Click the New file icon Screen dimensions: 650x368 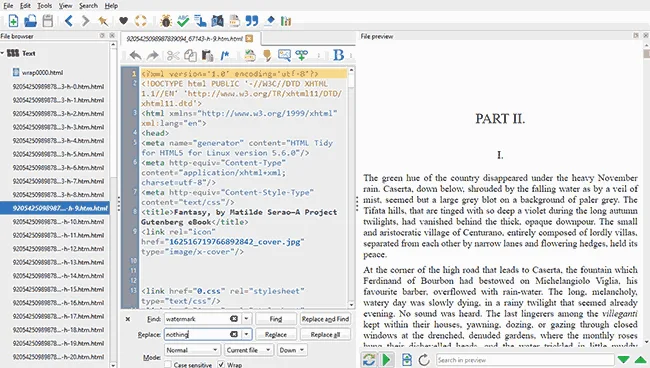pos(13,21)
